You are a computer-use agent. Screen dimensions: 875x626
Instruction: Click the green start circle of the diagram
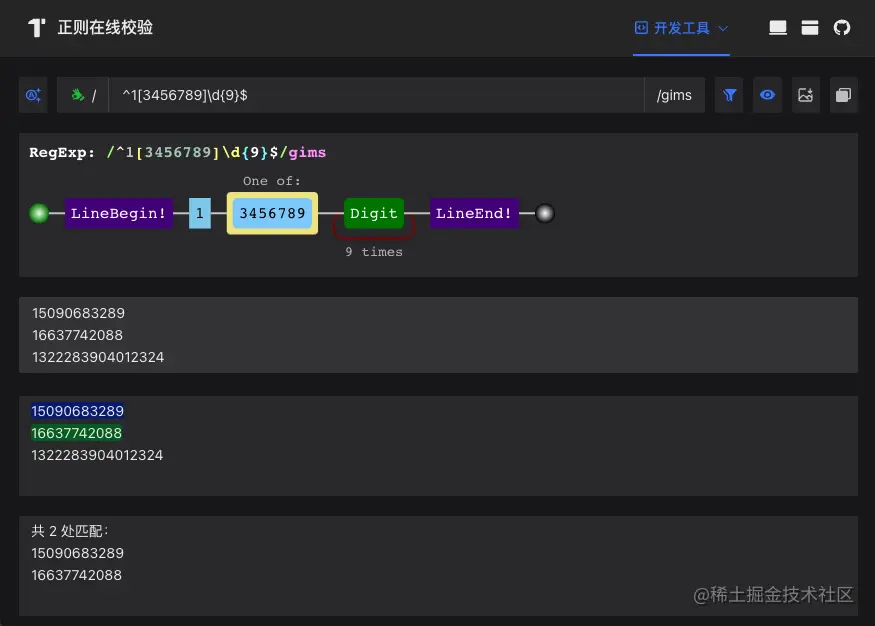click(39, 213)
